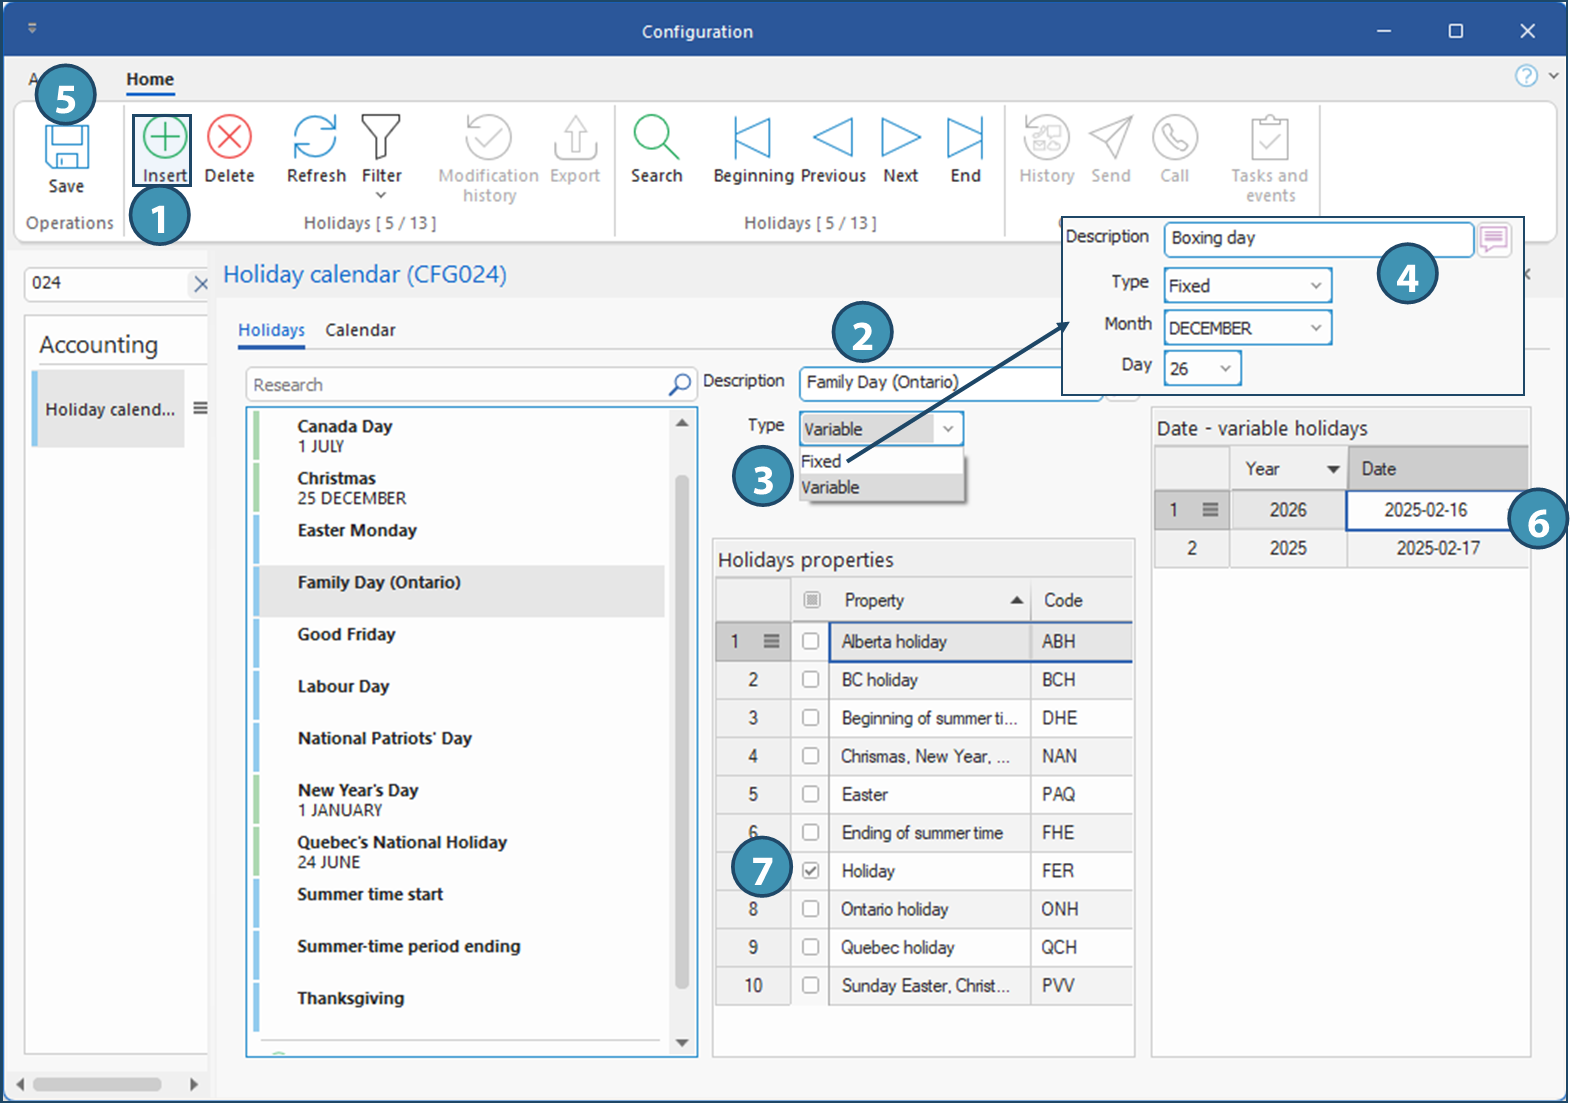
Task: Enable the Ontario holiday checkbox
Action: 811,909
